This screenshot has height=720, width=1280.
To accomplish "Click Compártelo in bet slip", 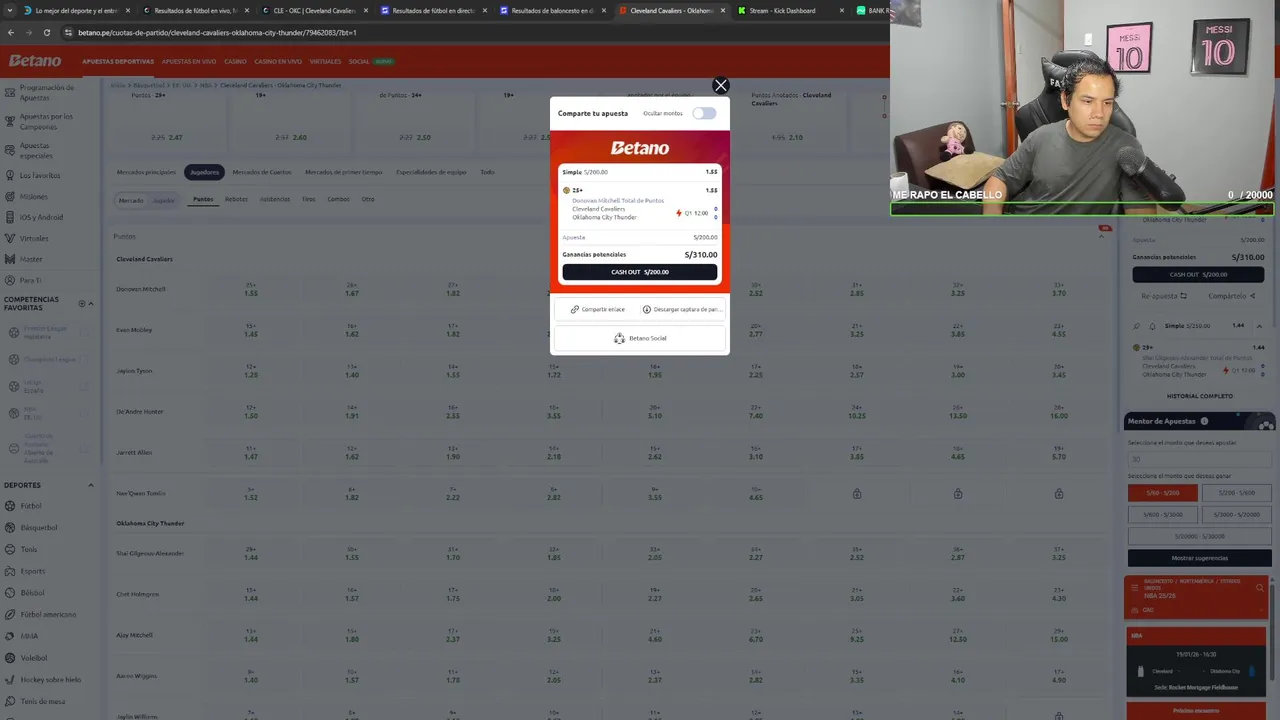I will click(1232, 296).
